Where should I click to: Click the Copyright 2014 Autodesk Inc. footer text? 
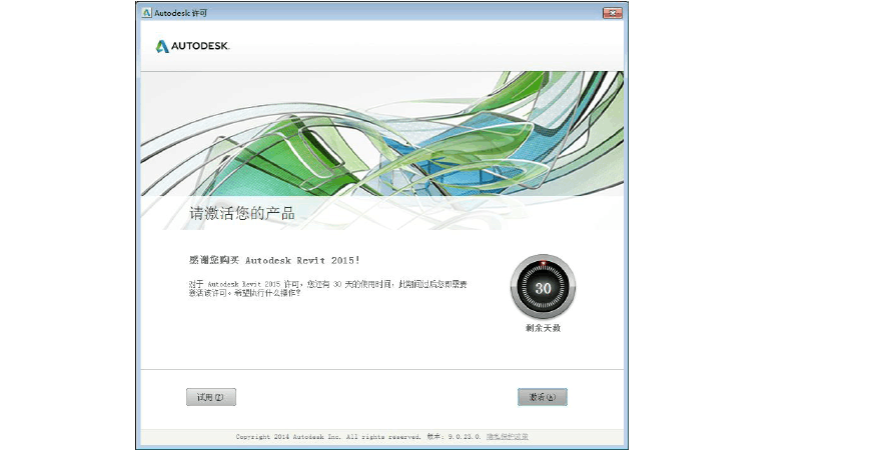click(329, 436)
